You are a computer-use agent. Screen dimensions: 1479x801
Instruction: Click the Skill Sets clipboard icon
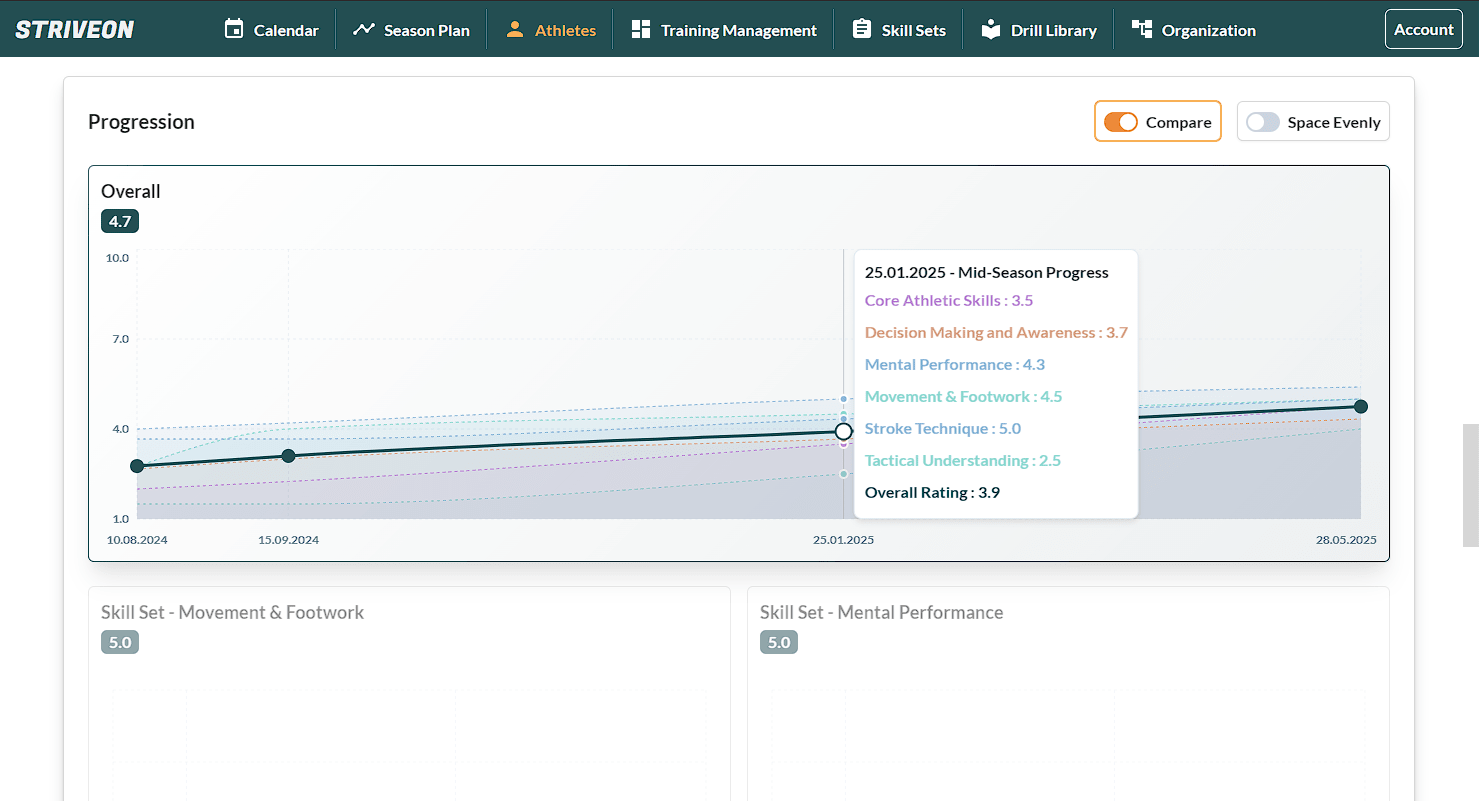[x=861, y=29]
